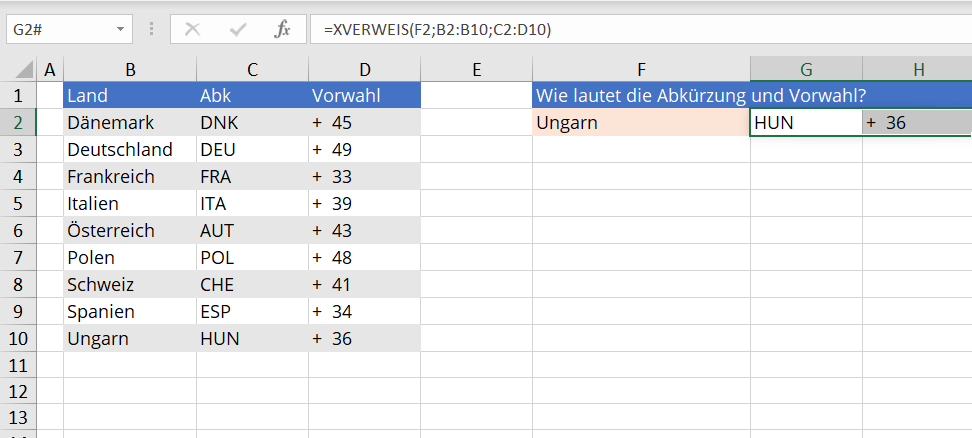
Task: Click the Select All corner triangle
Action: tap(23, 69)
